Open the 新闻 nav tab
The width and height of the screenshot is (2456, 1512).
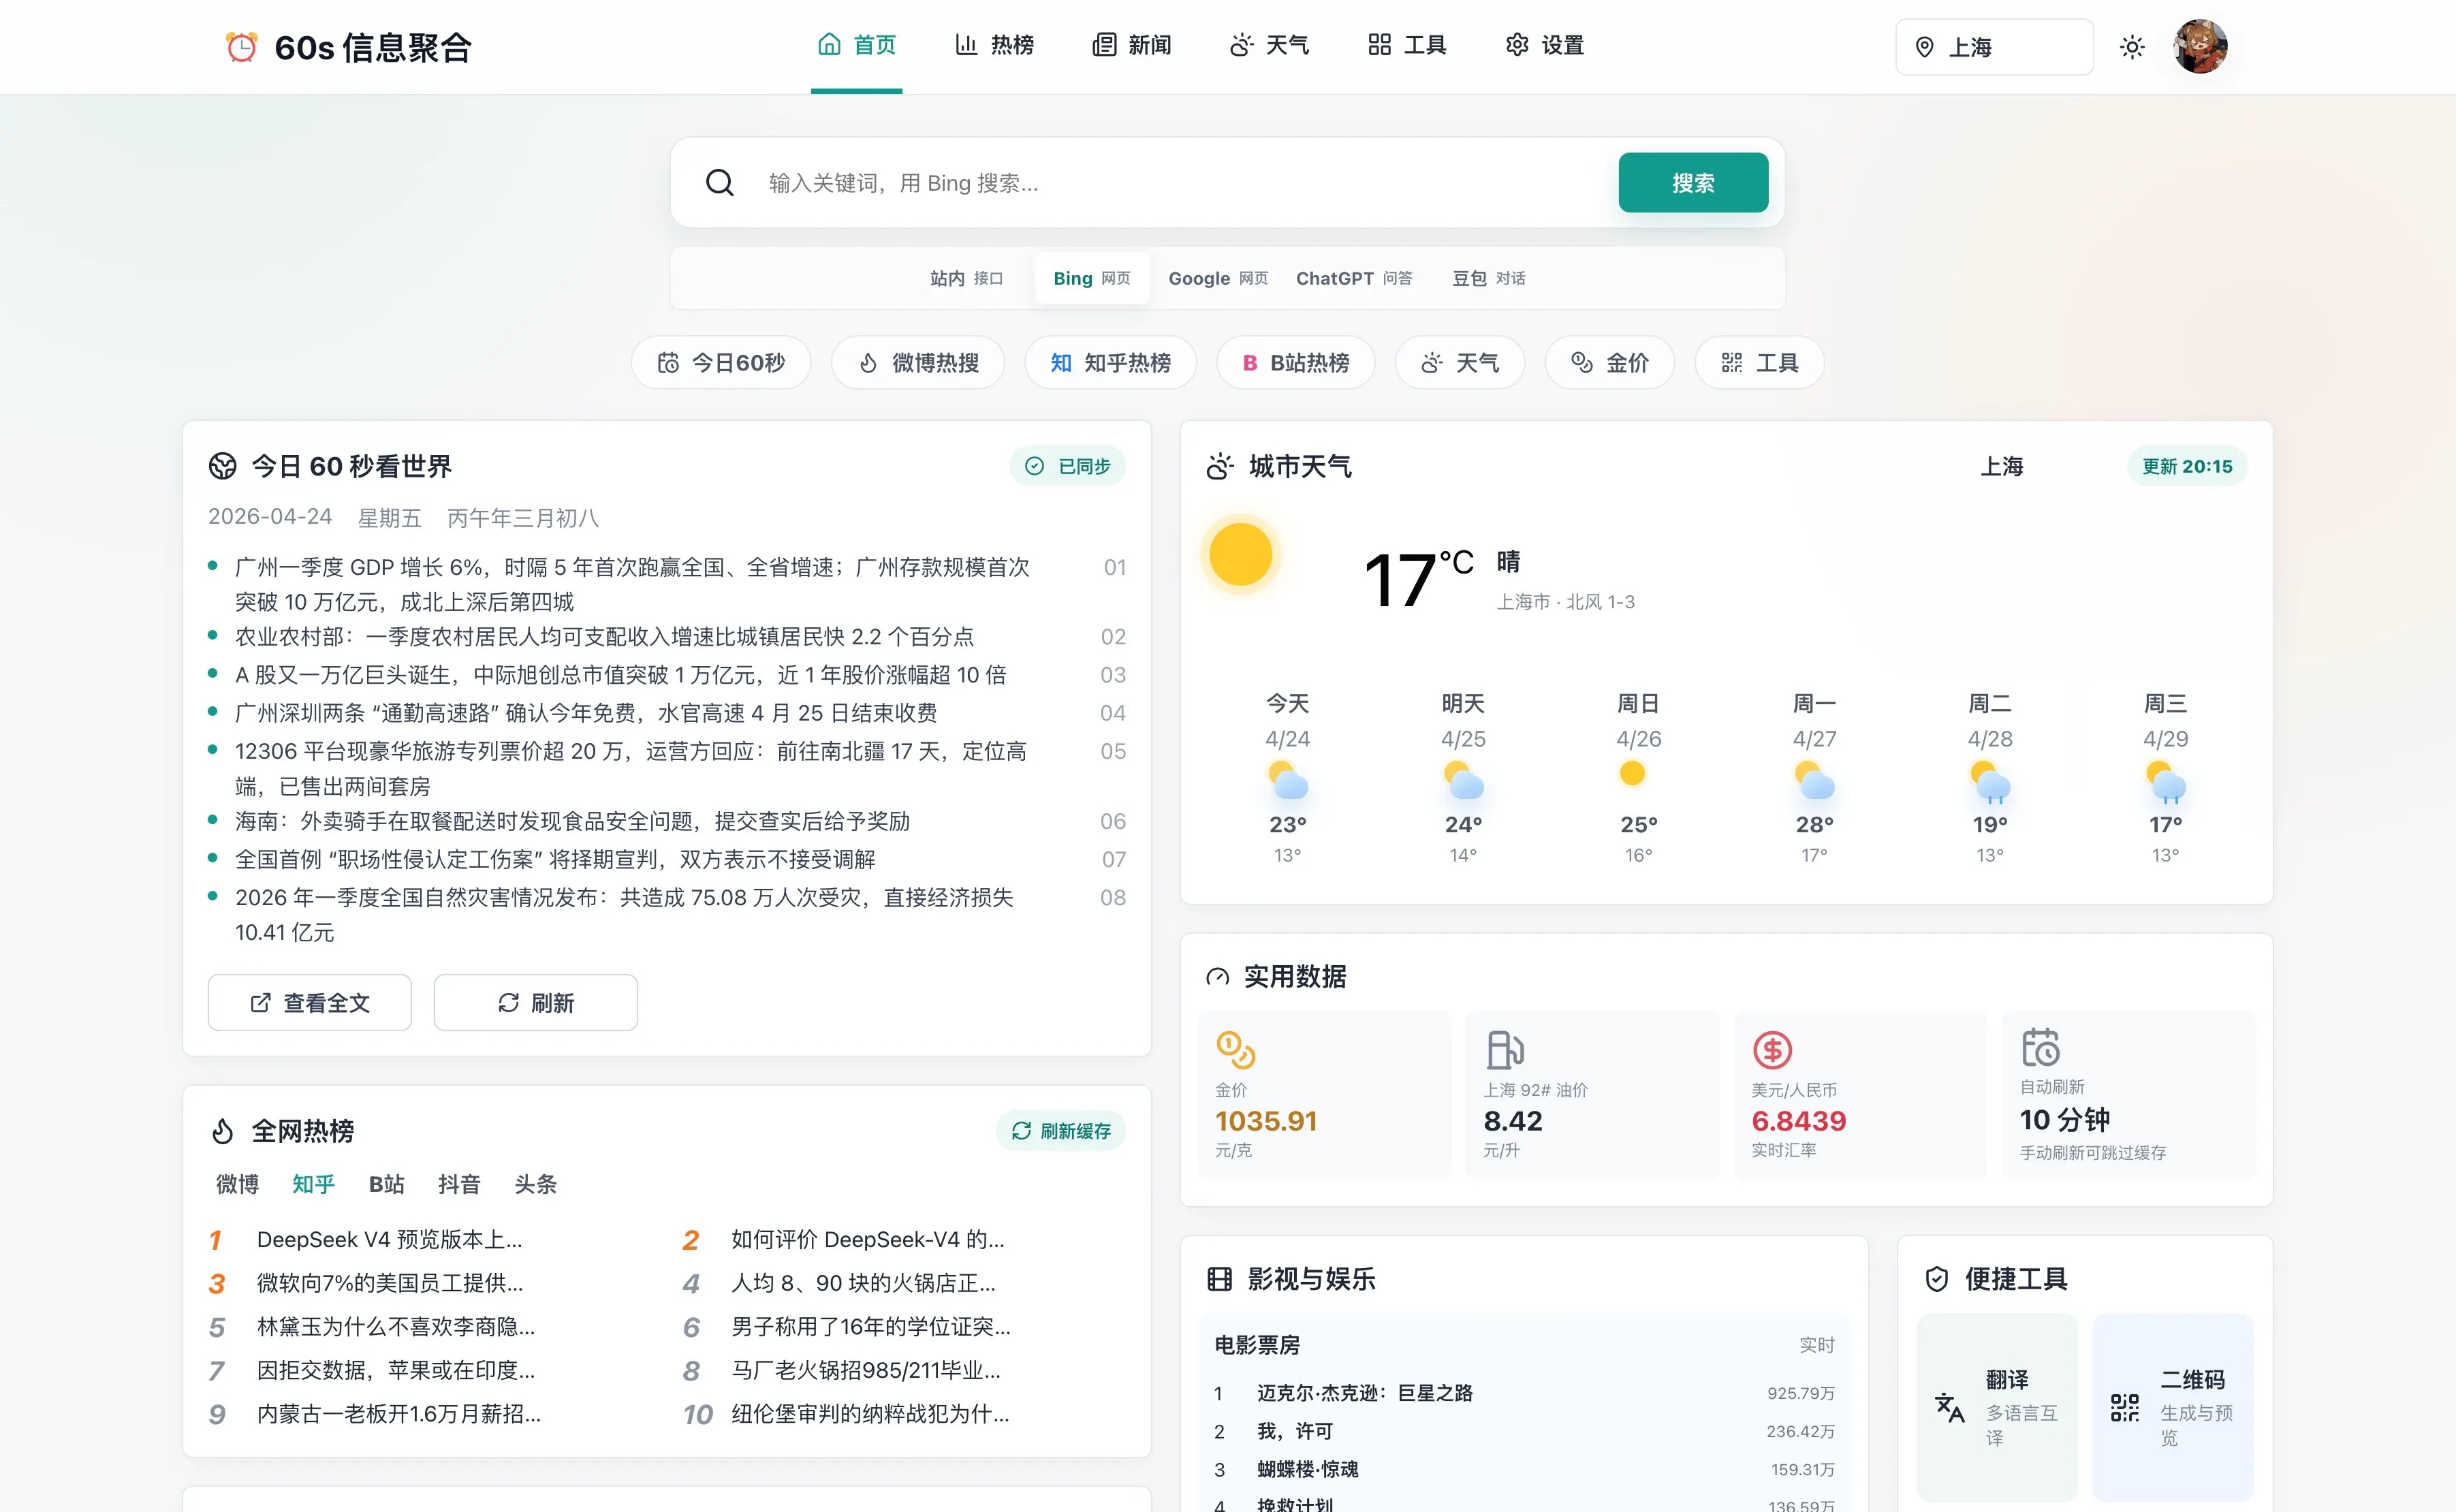click(1132, 46)
